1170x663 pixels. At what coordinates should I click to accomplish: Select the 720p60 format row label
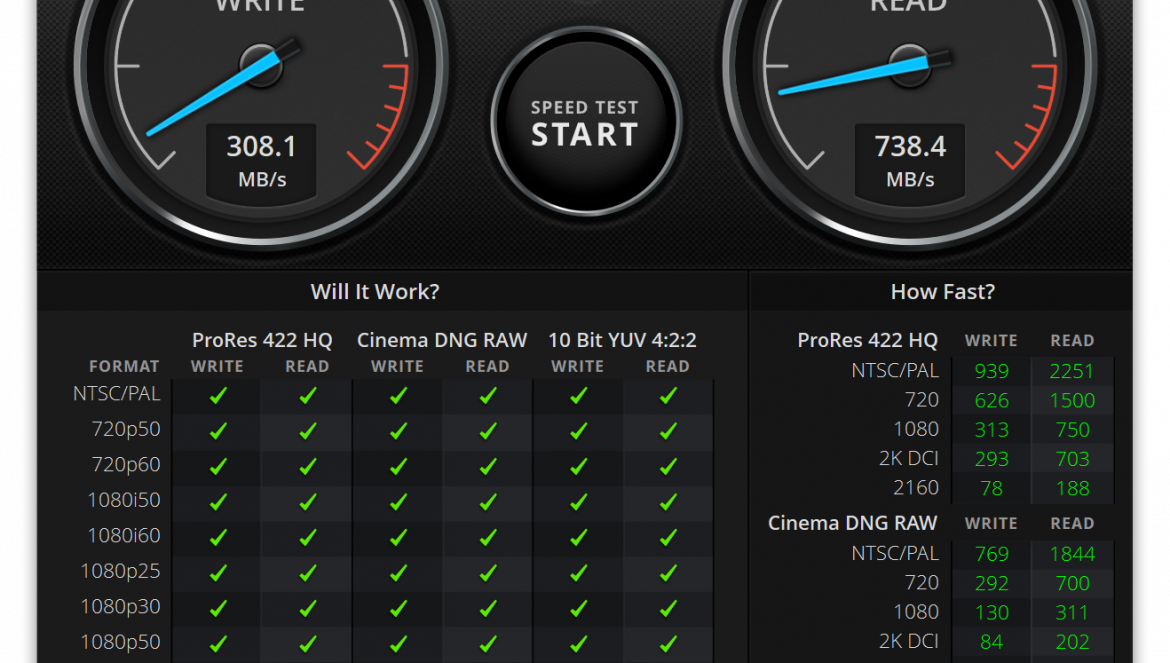pyautogui.click(x=126, y=465)
